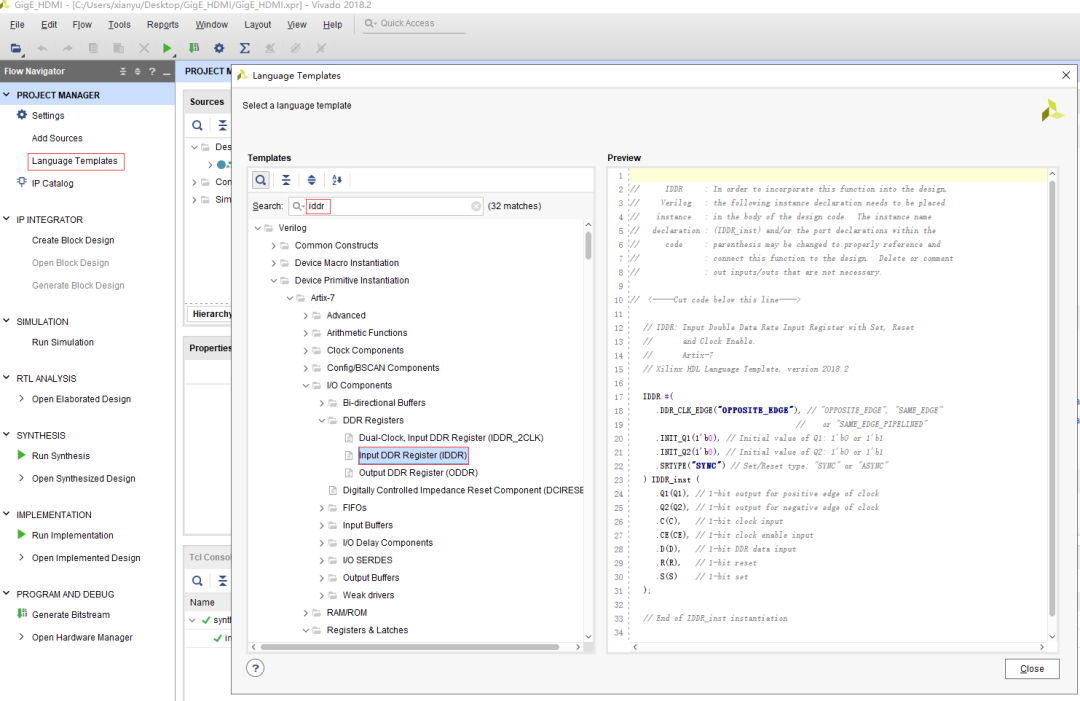
Task: Click Generate Bitstream in Flow Navigator
Action: pos(70,615)
